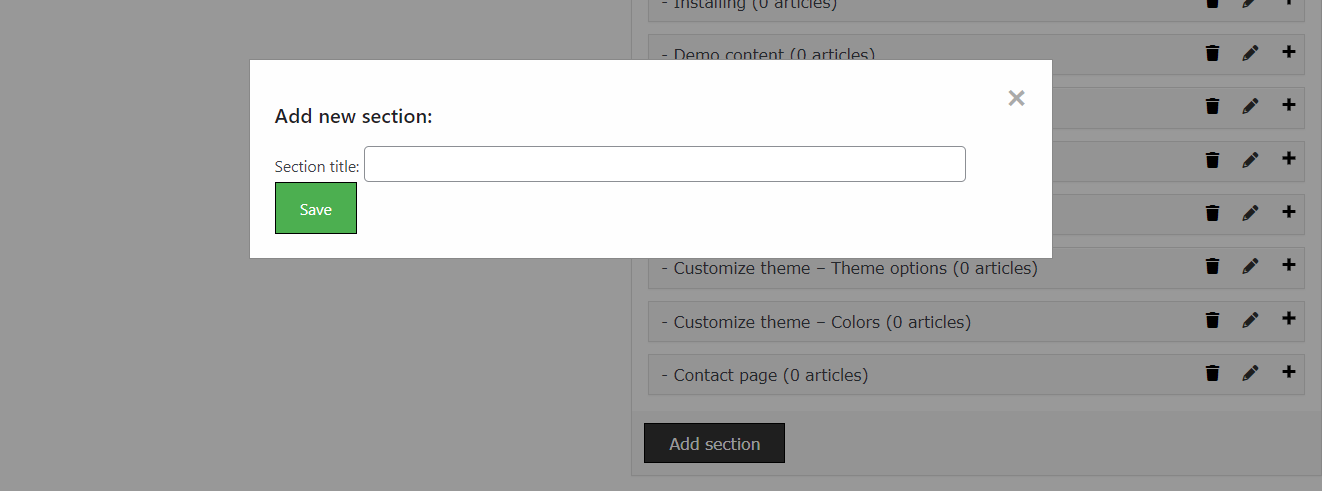Select Customize theme – Colors row label
The width and height of the screenshot is (1322, 491).
[821, 322]
